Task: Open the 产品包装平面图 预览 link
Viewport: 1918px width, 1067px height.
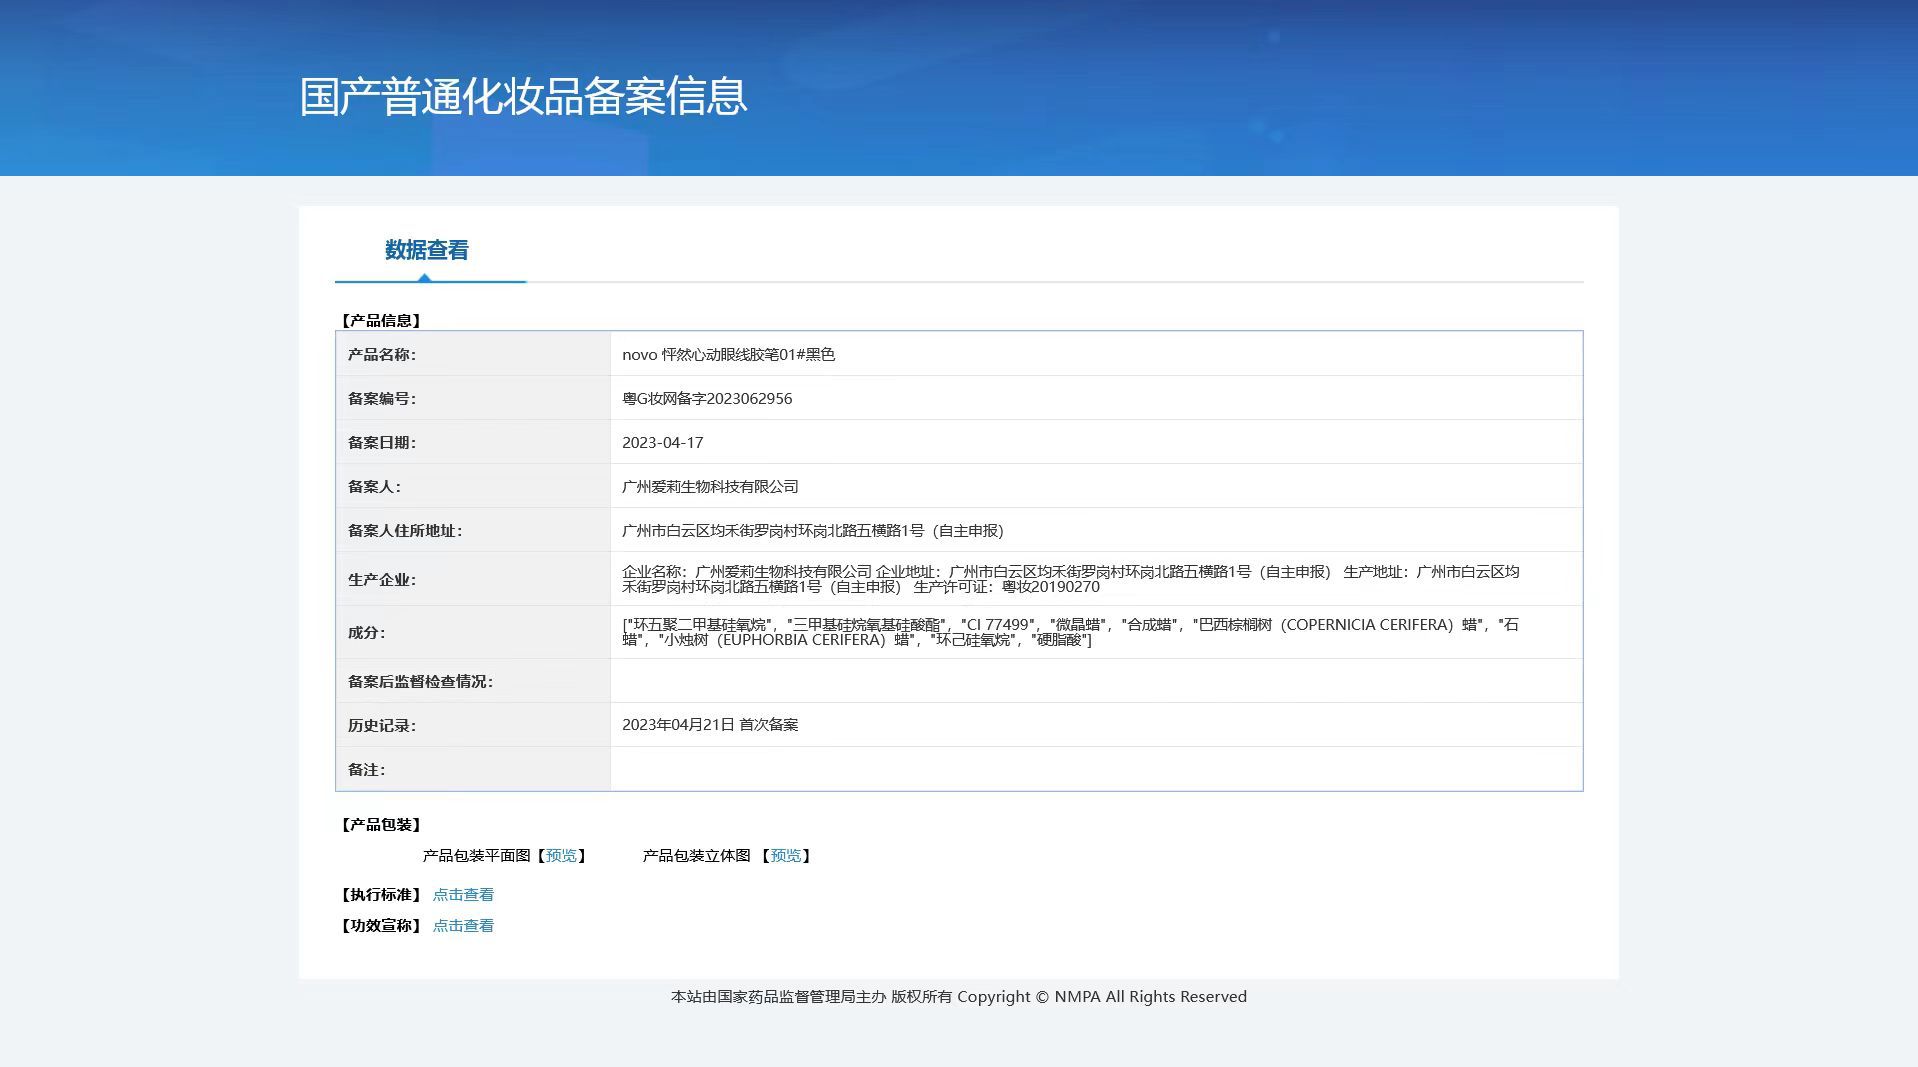Action: pyautogui.click(x=561, y=856)
